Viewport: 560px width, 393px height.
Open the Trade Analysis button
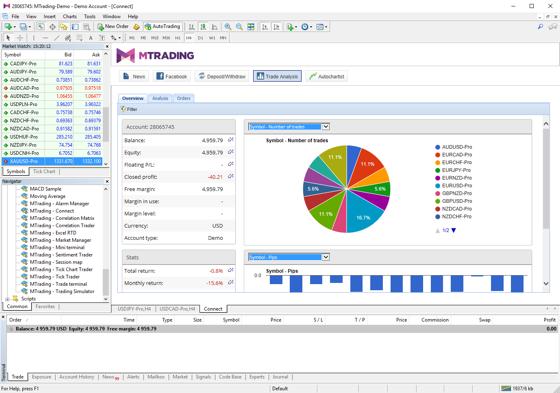tap(277, 76)
